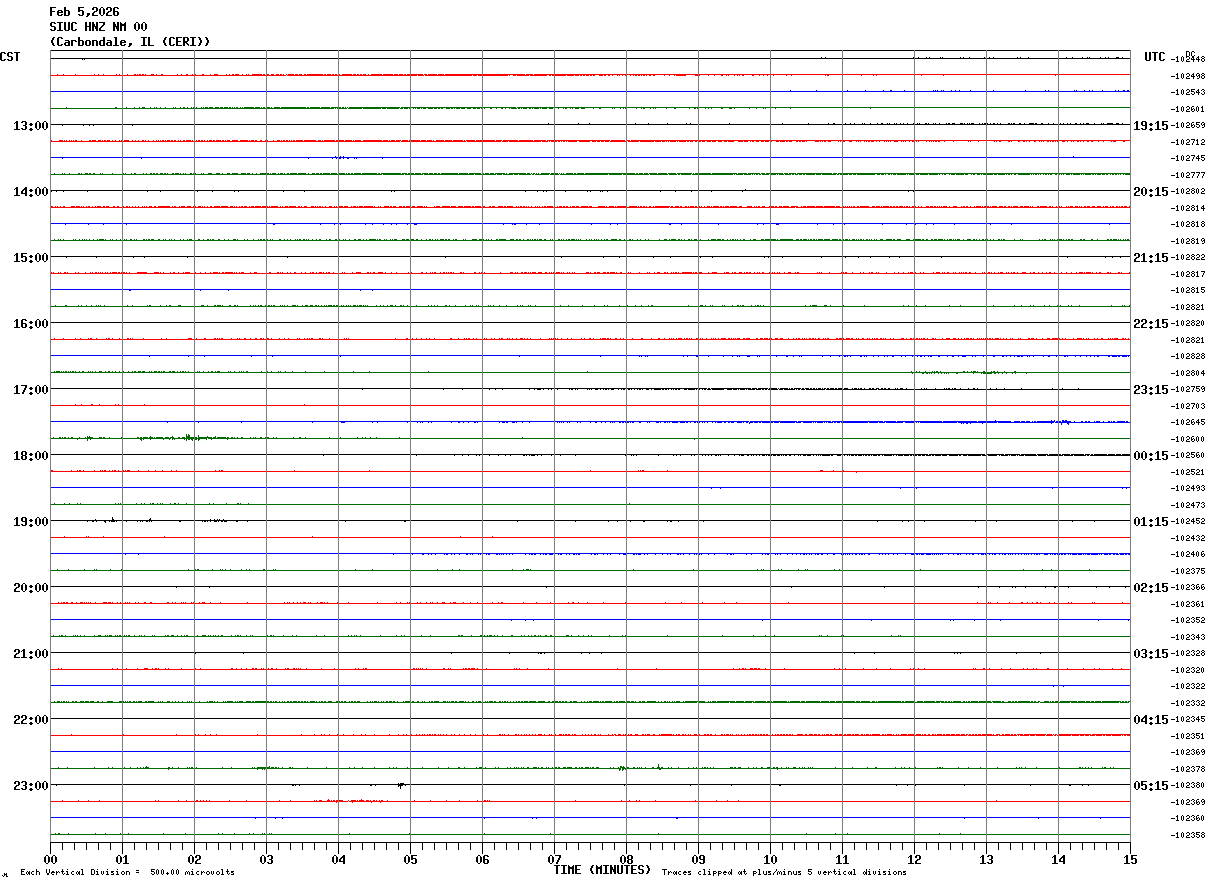This screenshot has height=886, width=1210.
Task: Select the 00:15 UTC time label
Action: pos(1150,455)
